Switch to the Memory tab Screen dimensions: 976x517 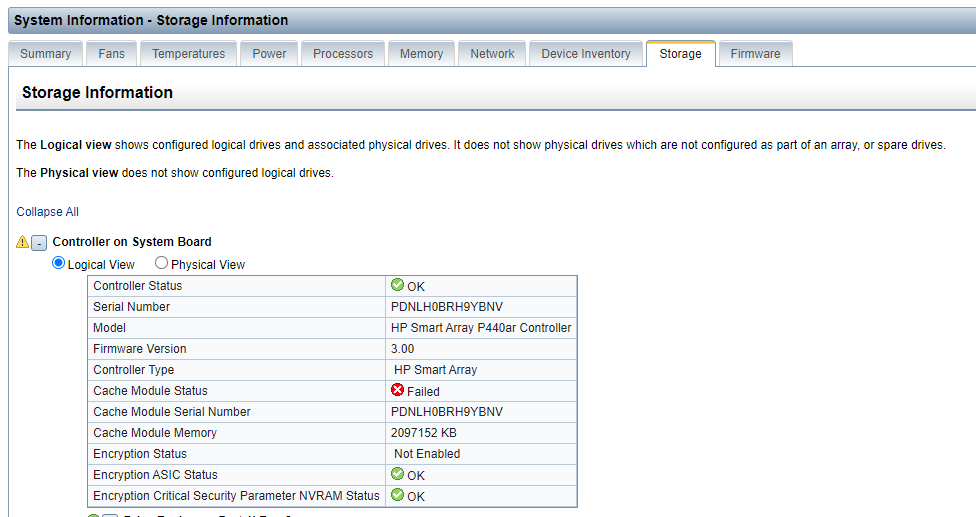pyautogui.click(x=421, y=54)
